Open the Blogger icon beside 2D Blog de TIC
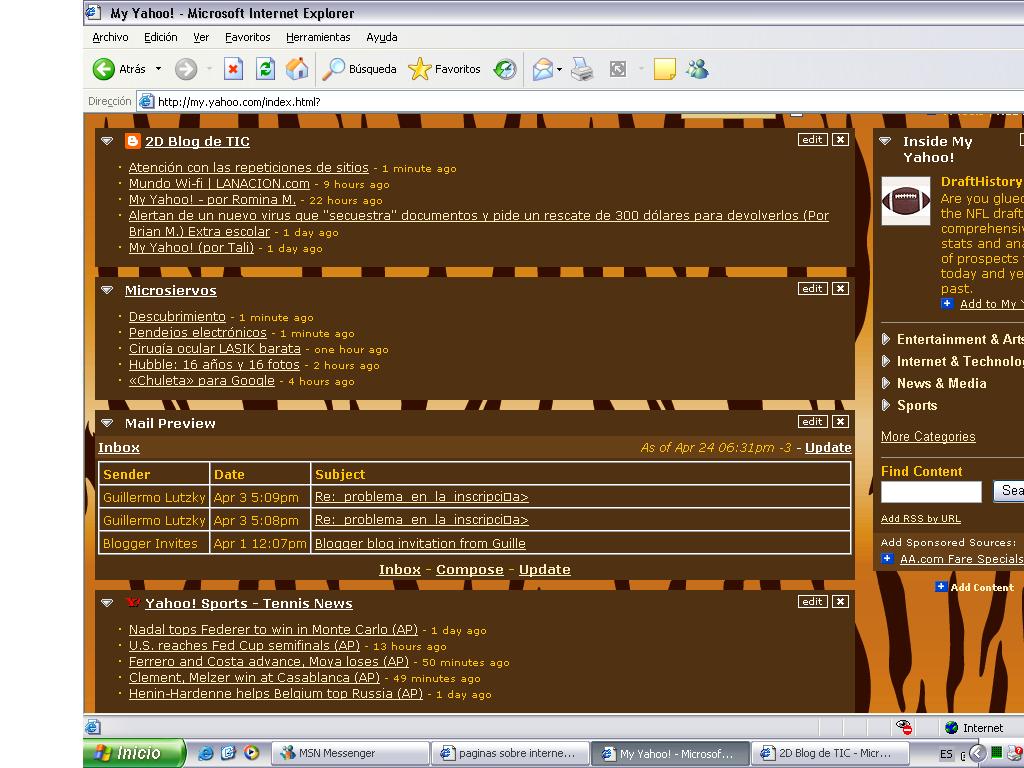The height and width of the screenshot is (768, 1024). tap(133, 141)
